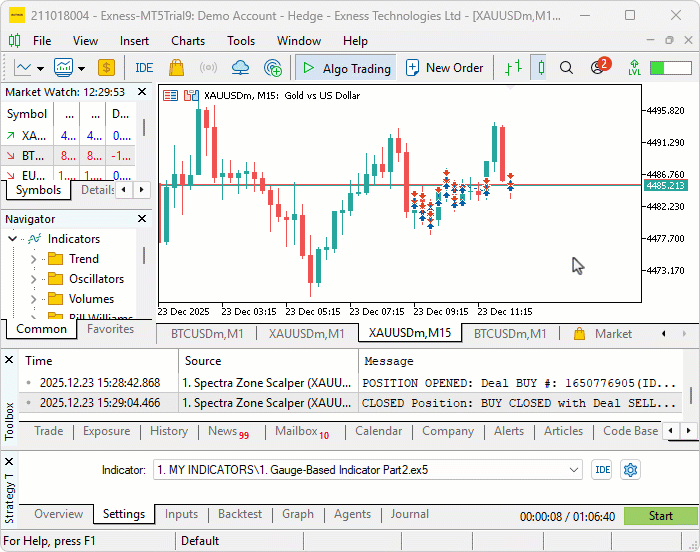The image size is (700, 552).
Task: Switch to the XAUUSDm,M1 chart tab
Action: coord(307,334)
